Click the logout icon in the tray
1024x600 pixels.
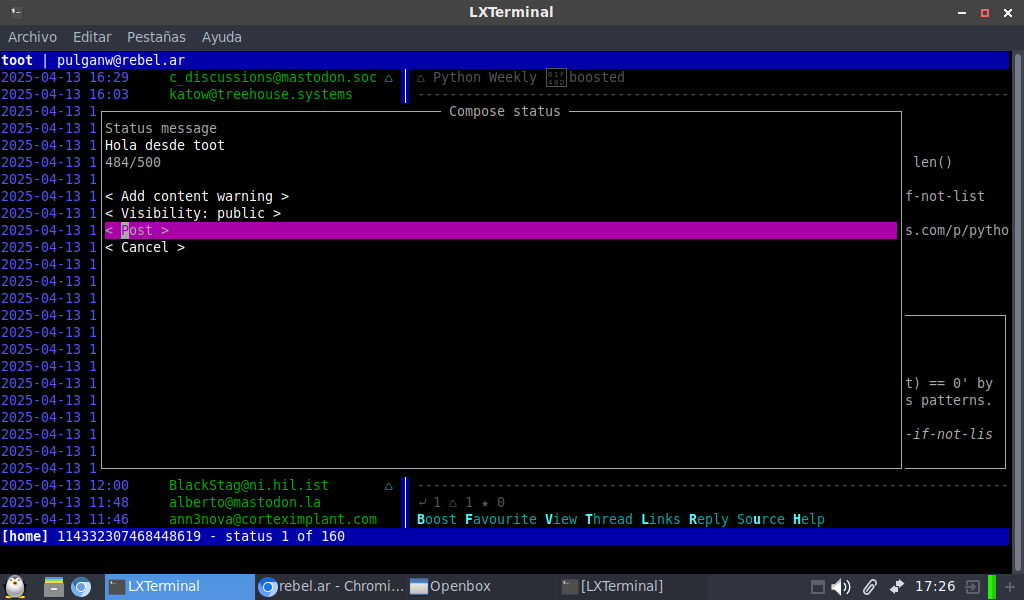coord(972,587)
